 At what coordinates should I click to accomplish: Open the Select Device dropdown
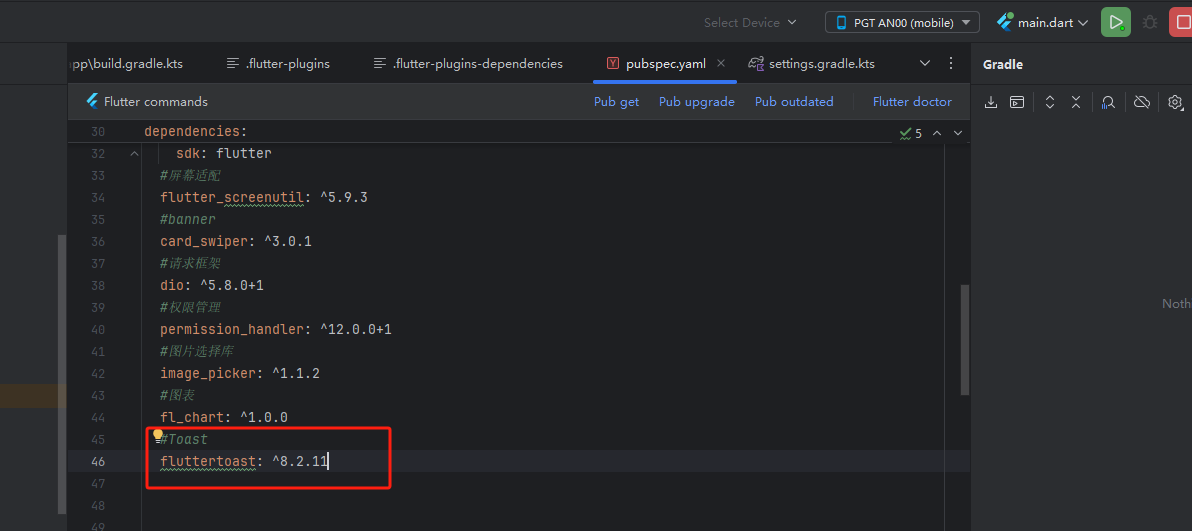pos(750,23)
